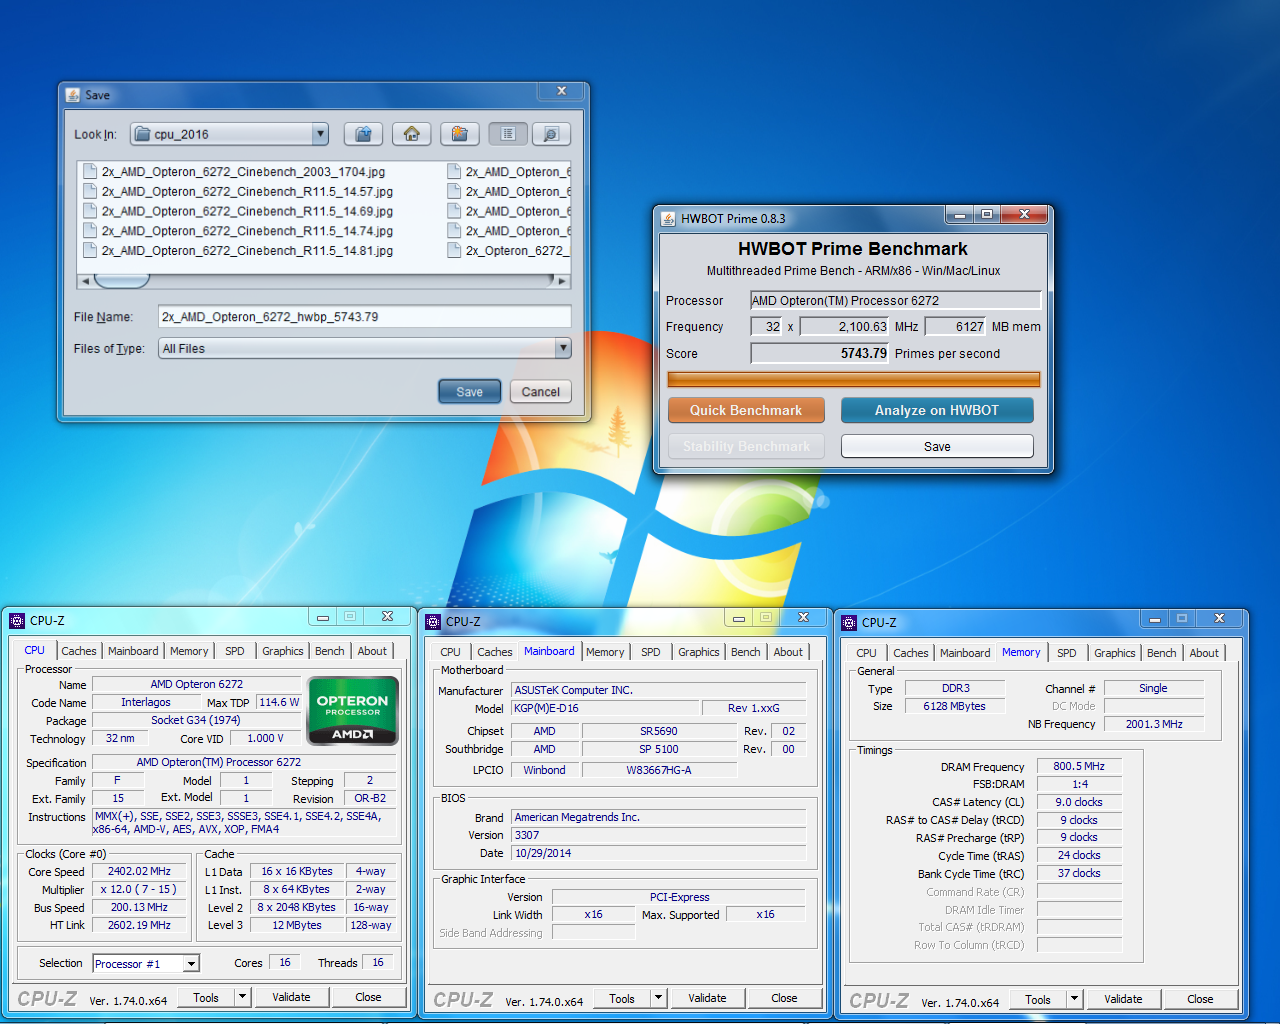Viewport: 1280px width, 1024px height.
Task: Click Save button in HWBOT Prime window
Action: [x=937, y=446]
